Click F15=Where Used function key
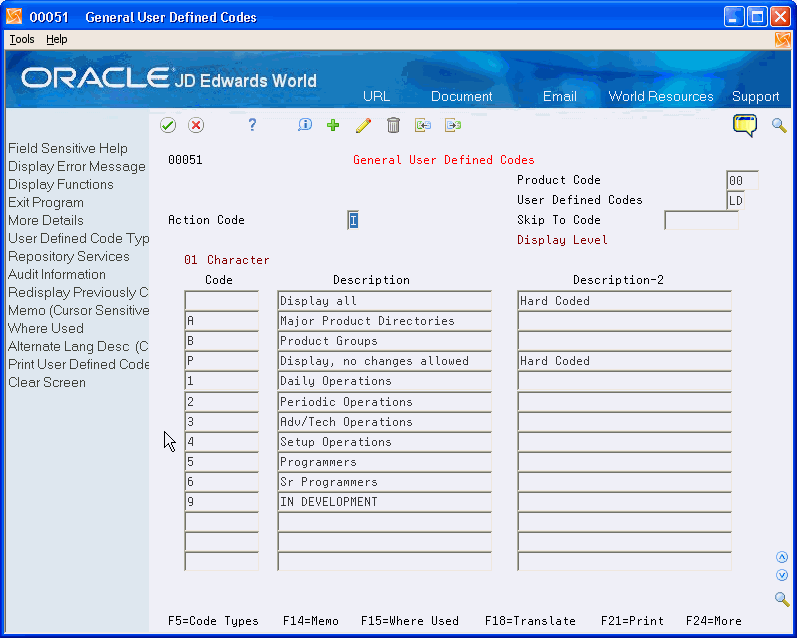797x638 pixels. (x=410, y=621)
